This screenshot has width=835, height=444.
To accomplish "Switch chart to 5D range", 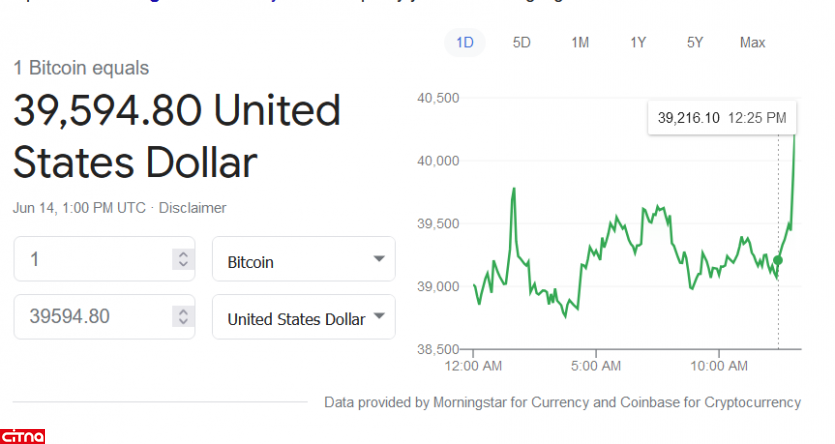I will pos(522,42).
